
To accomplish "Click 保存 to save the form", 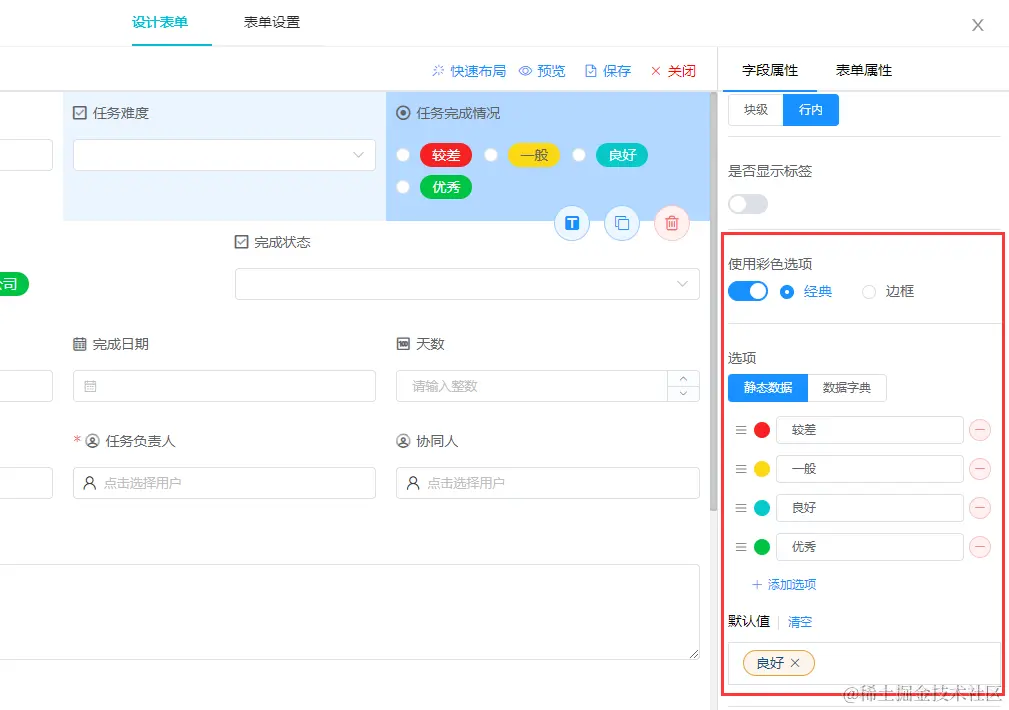I will (x=608, y=71).
